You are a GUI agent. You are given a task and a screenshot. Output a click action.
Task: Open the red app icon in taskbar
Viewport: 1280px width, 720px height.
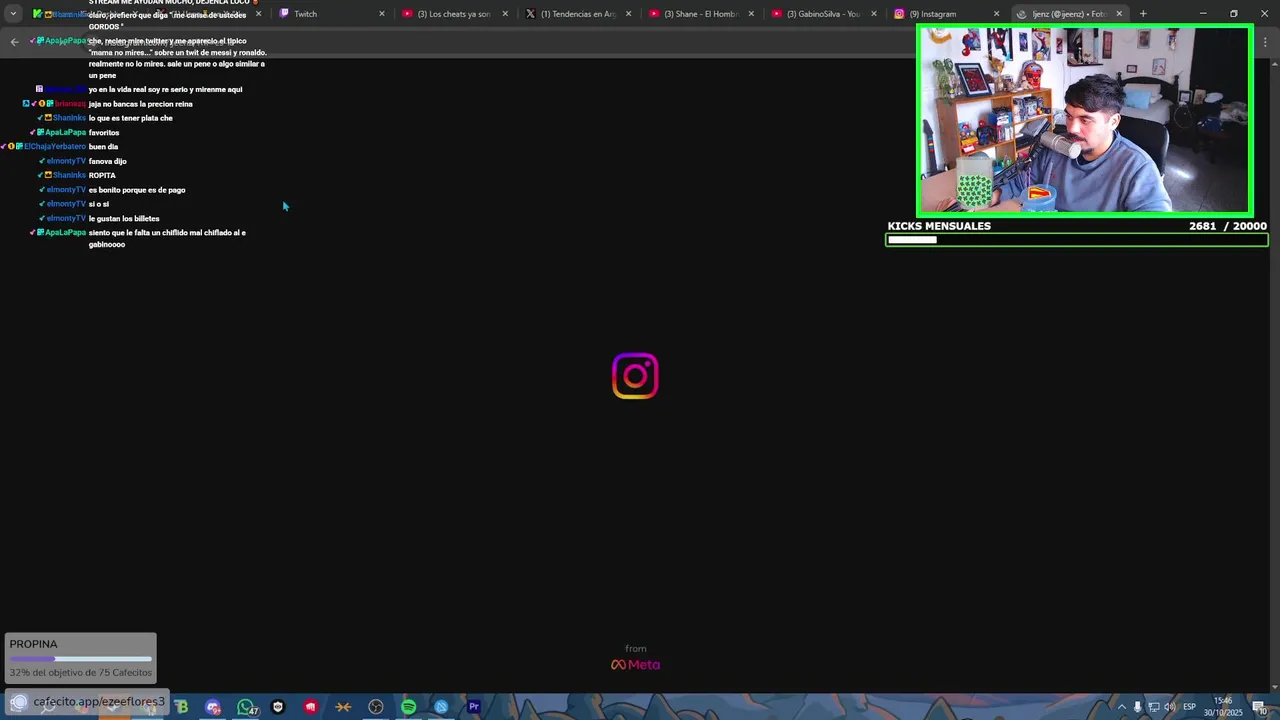[x=311, y=707]
